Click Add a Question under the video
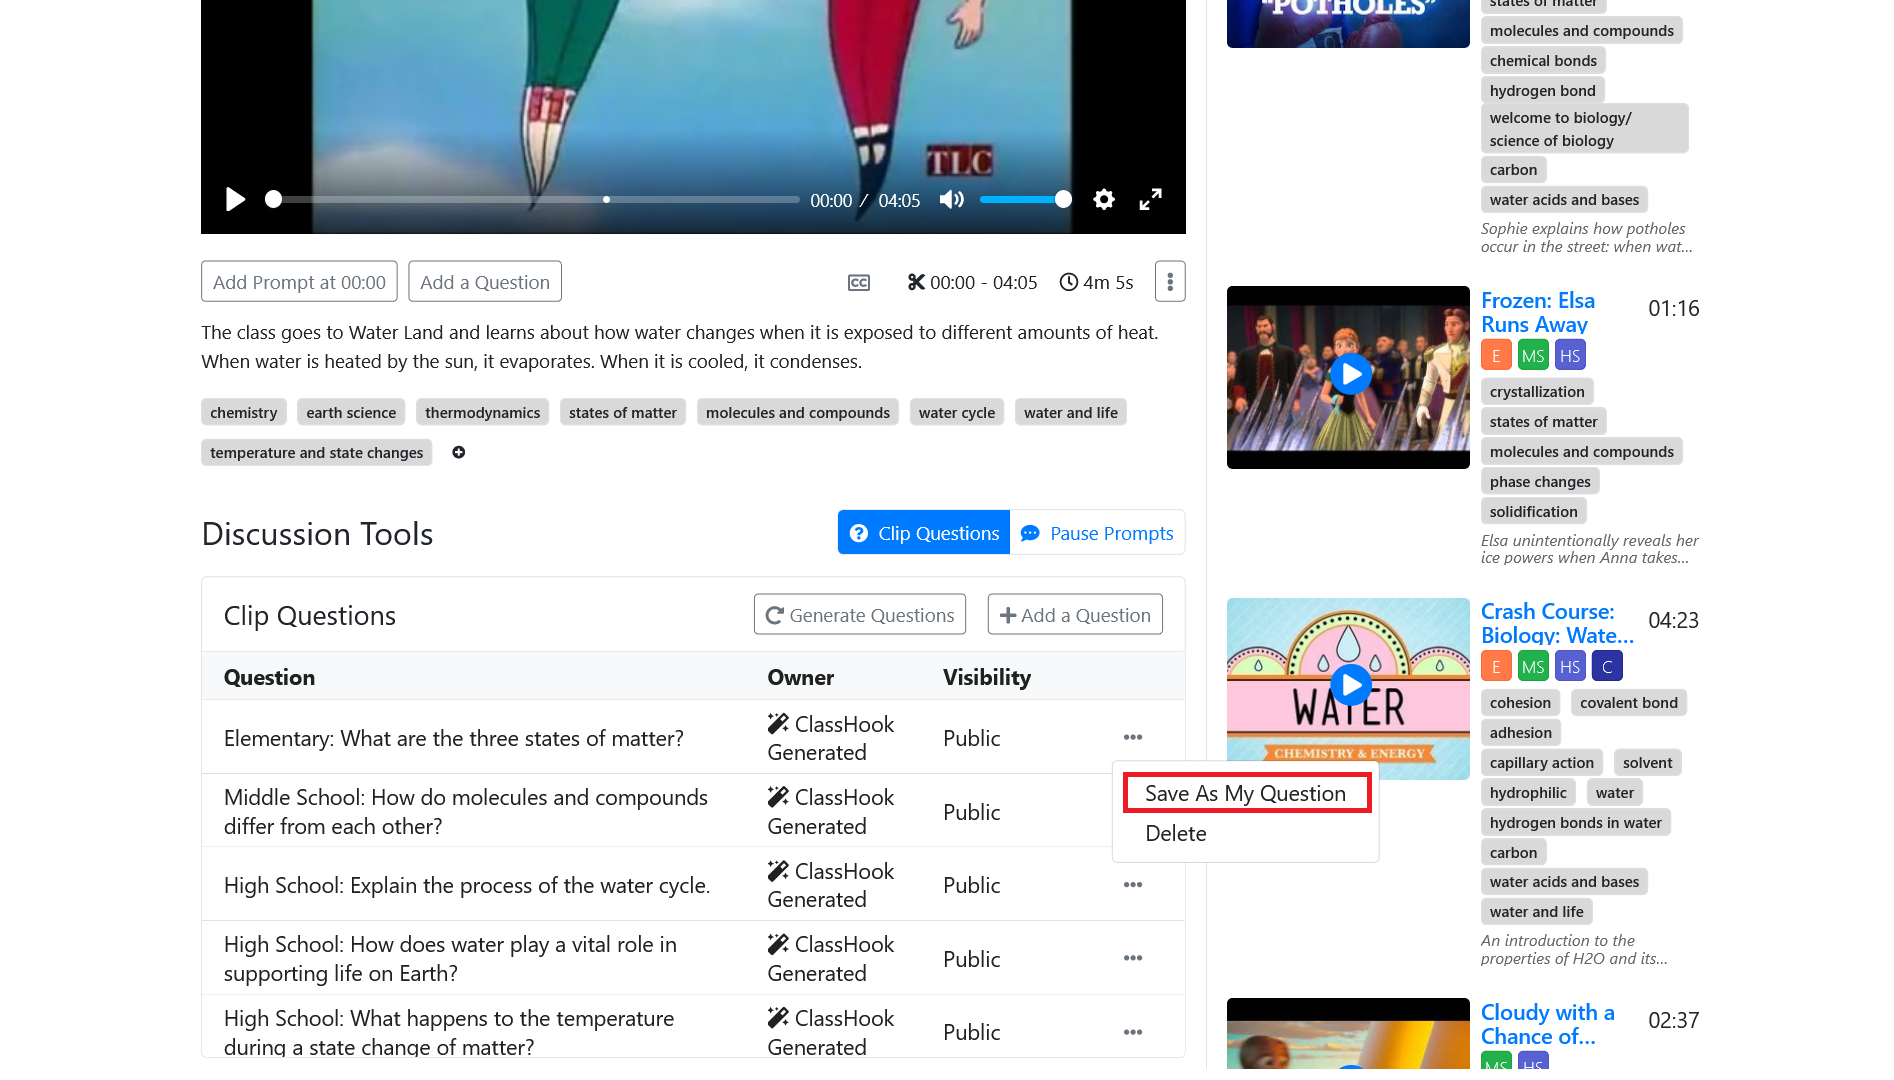 tap(485, 282)
